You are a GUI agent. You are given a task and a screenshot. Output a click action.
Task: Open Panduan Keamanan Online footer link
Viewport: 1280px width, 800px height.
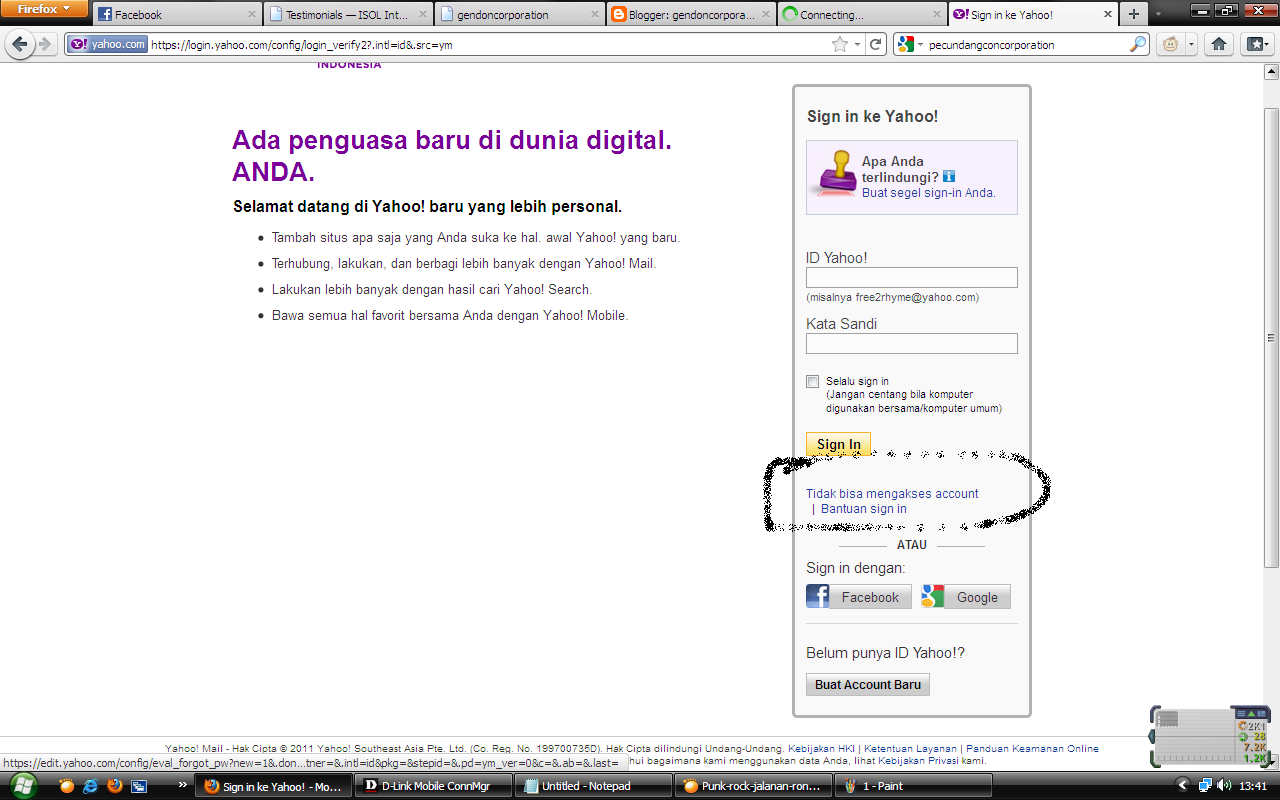point(1031,748)
